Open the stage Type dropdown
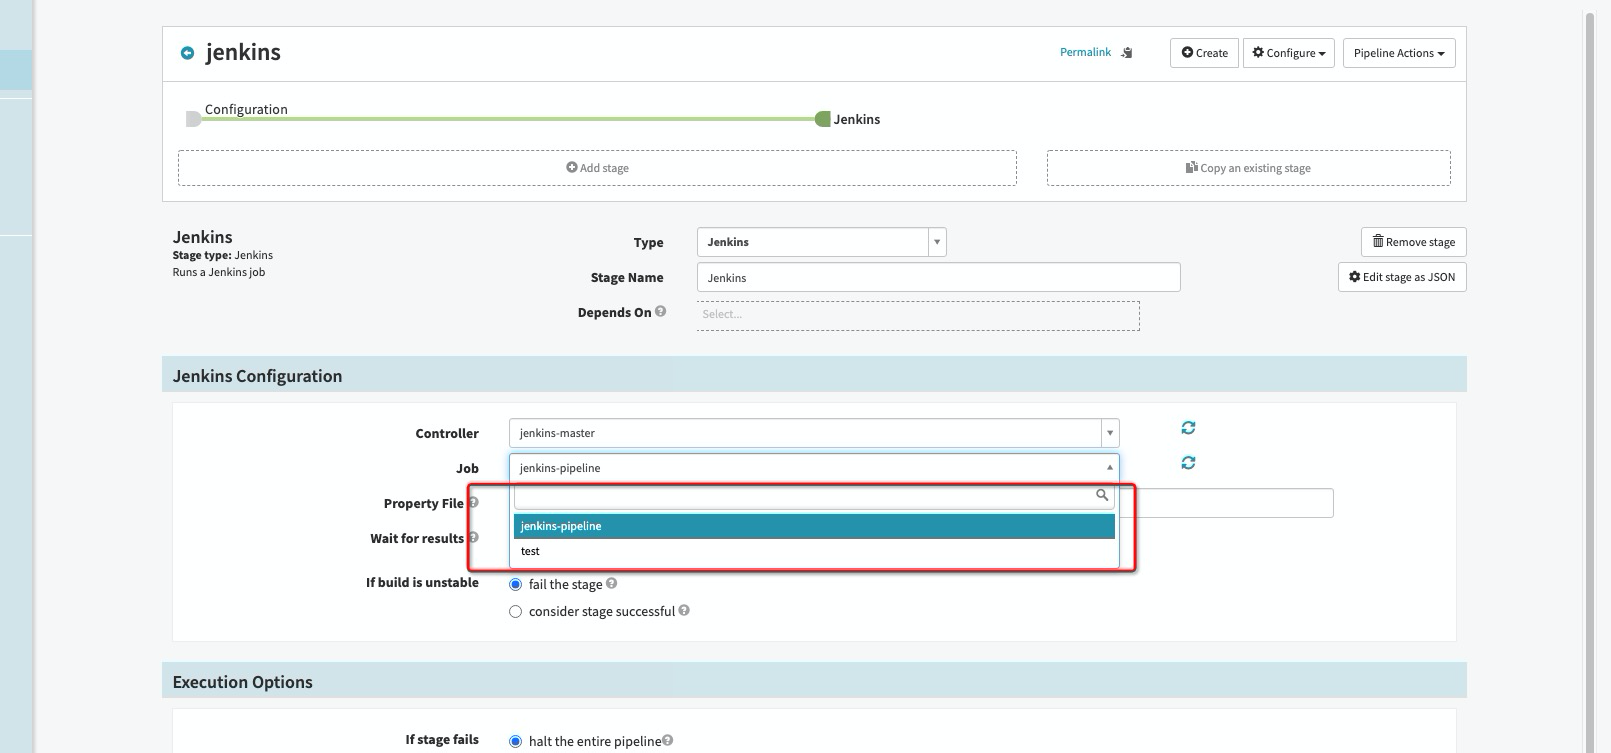This screenshot has height=753, width=1611. tap(821, 242)
